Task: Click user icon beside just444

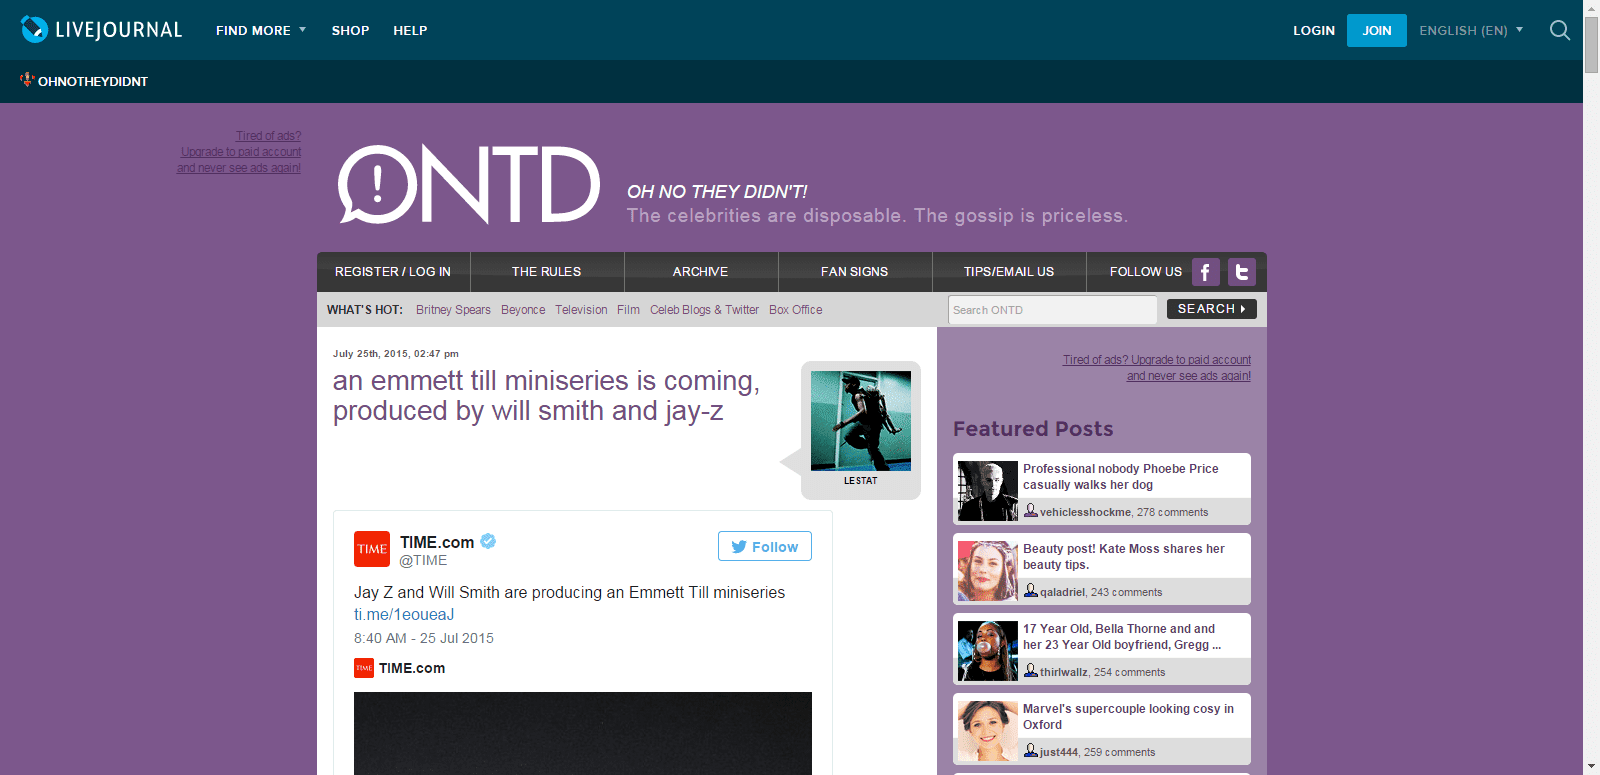Action: [x=1030, y=751]
